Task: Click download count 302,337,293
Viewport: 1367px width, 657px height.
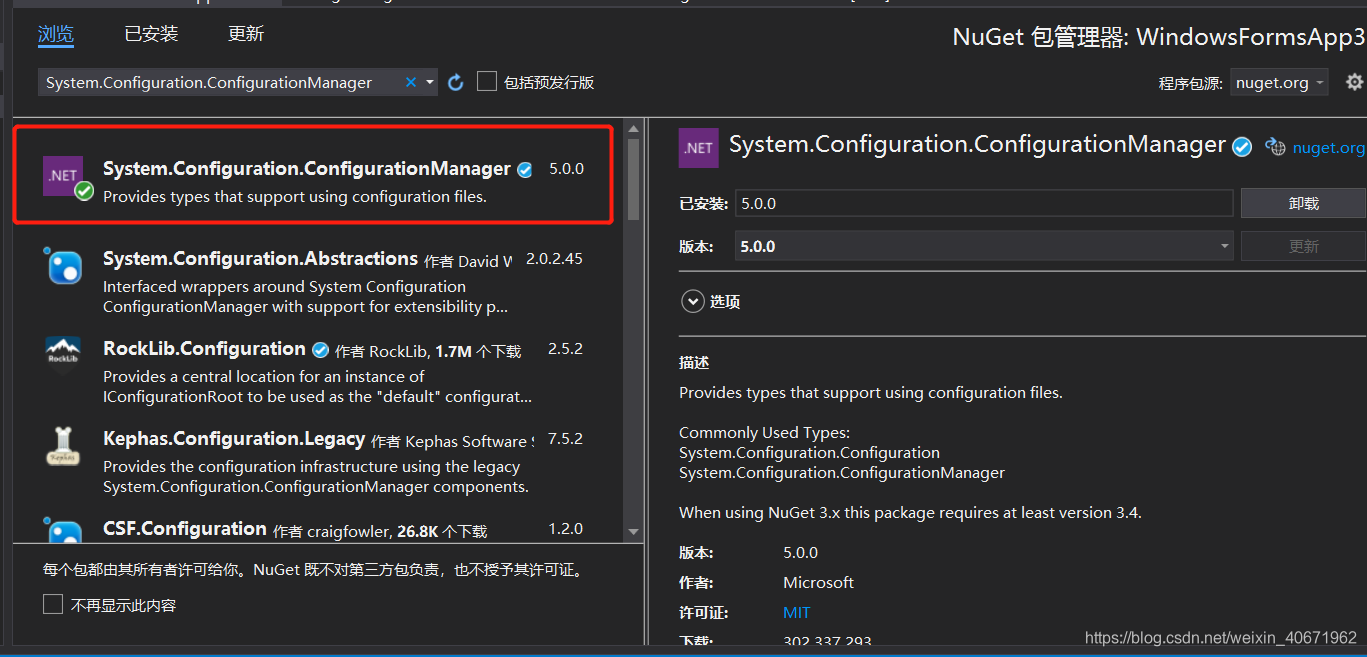Action: point(828,642)
